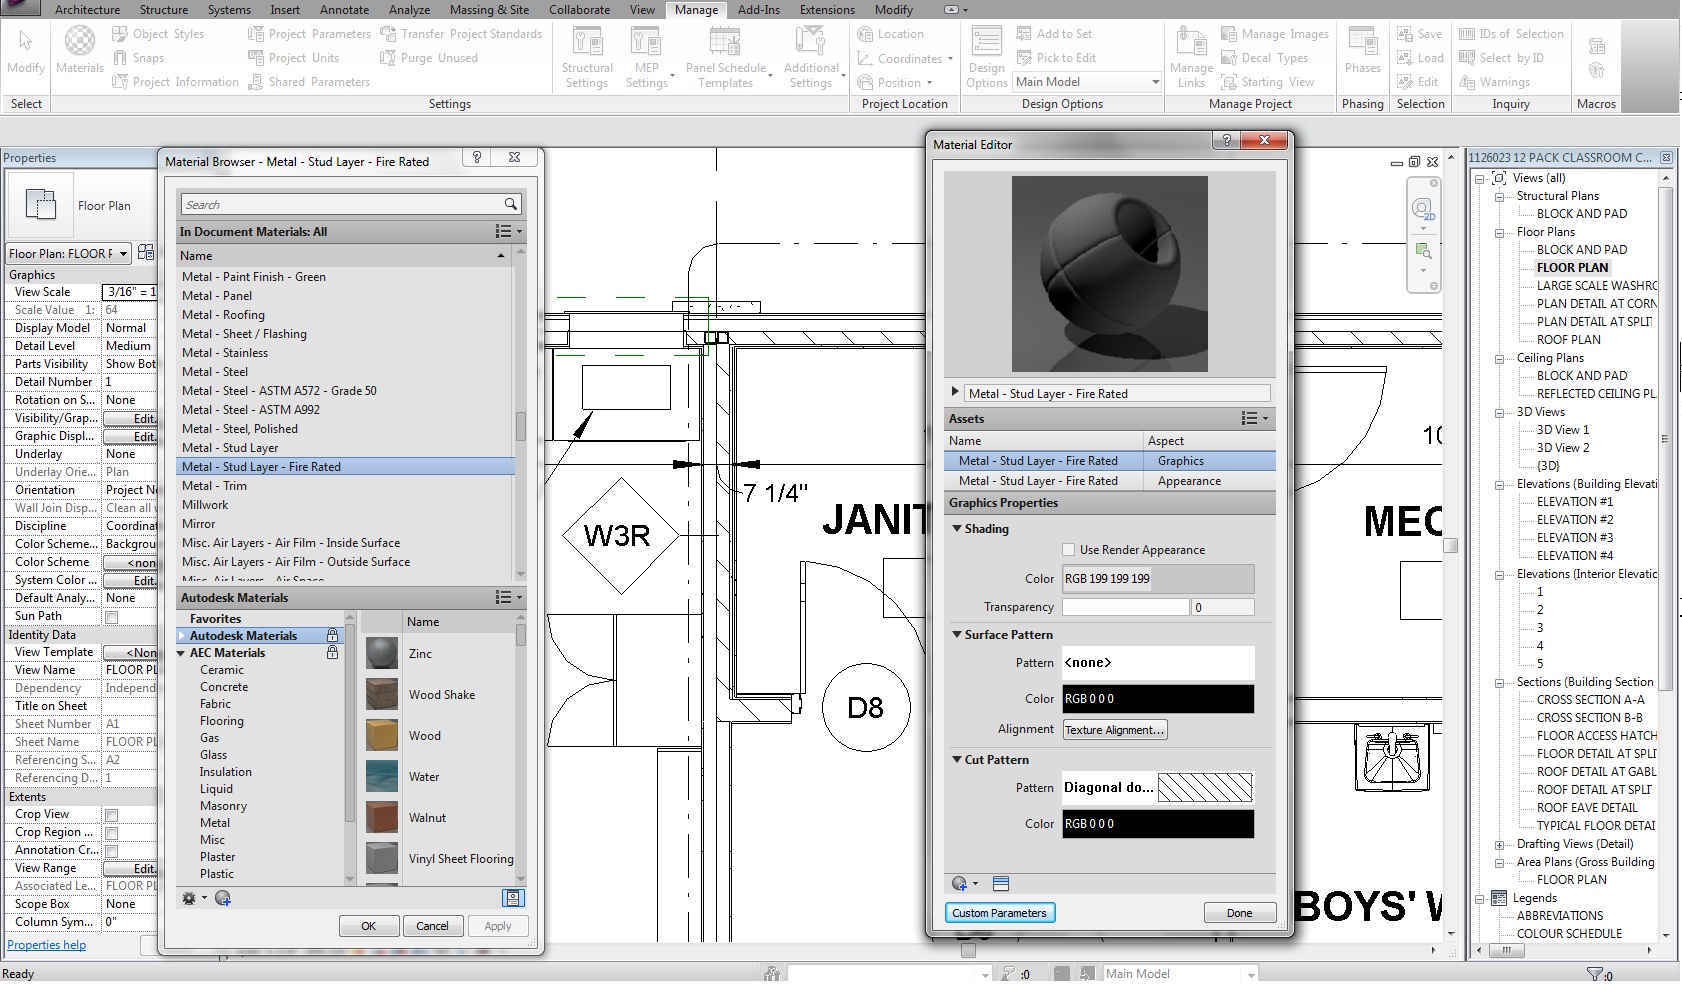Open Shared Parameters
The height and width of the screenshot is (984, 1682).
coord(309,82)
